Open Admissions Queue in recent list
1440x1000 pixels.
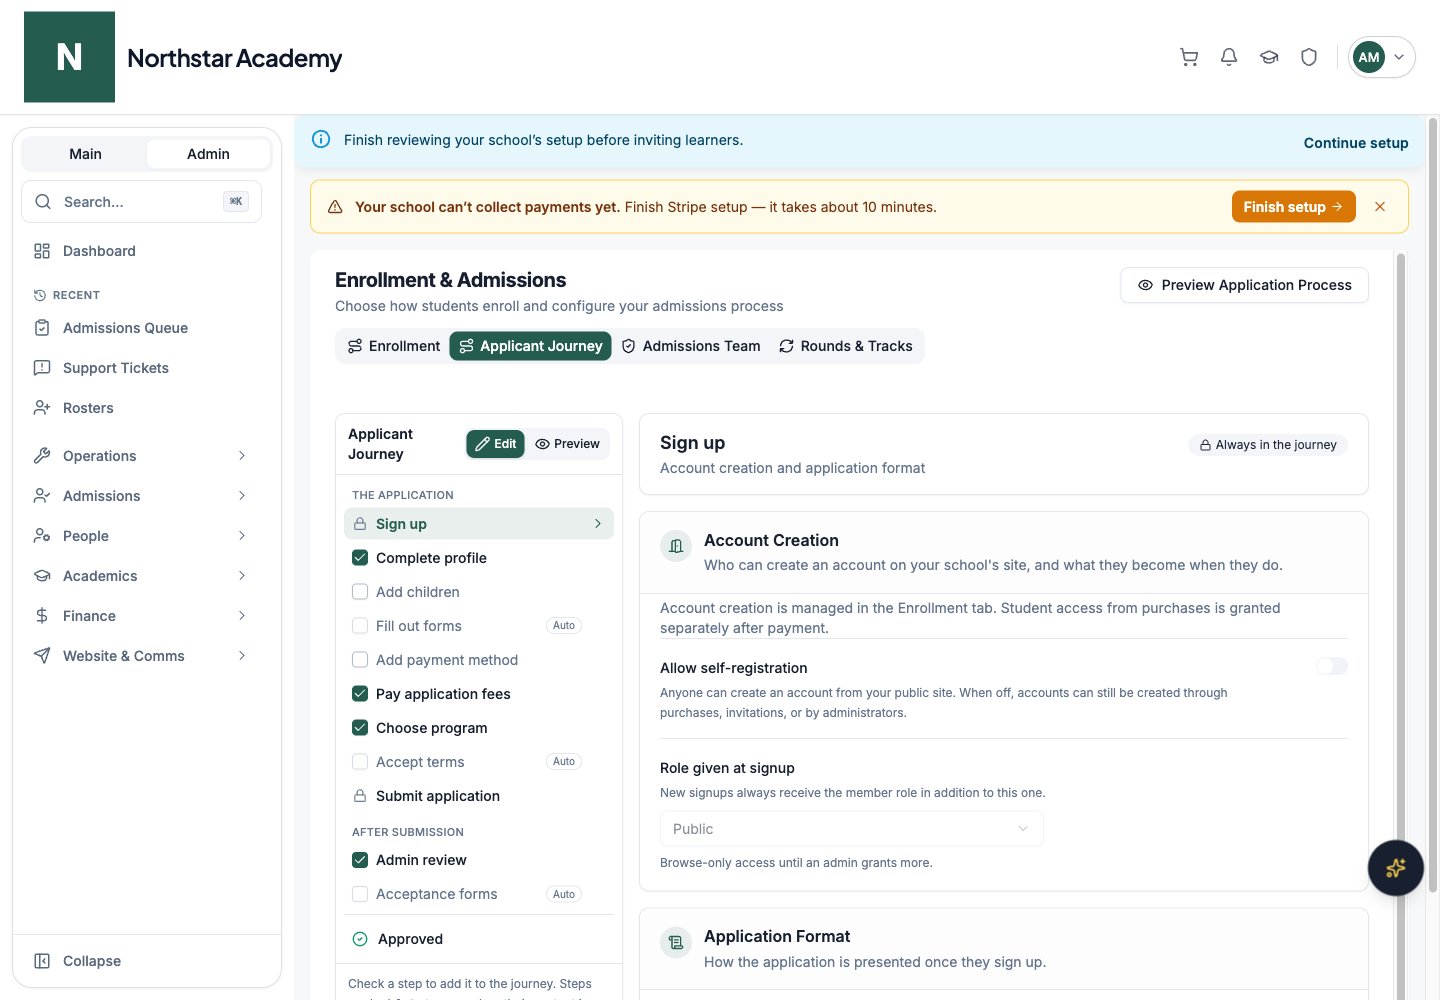click(141, 328)
